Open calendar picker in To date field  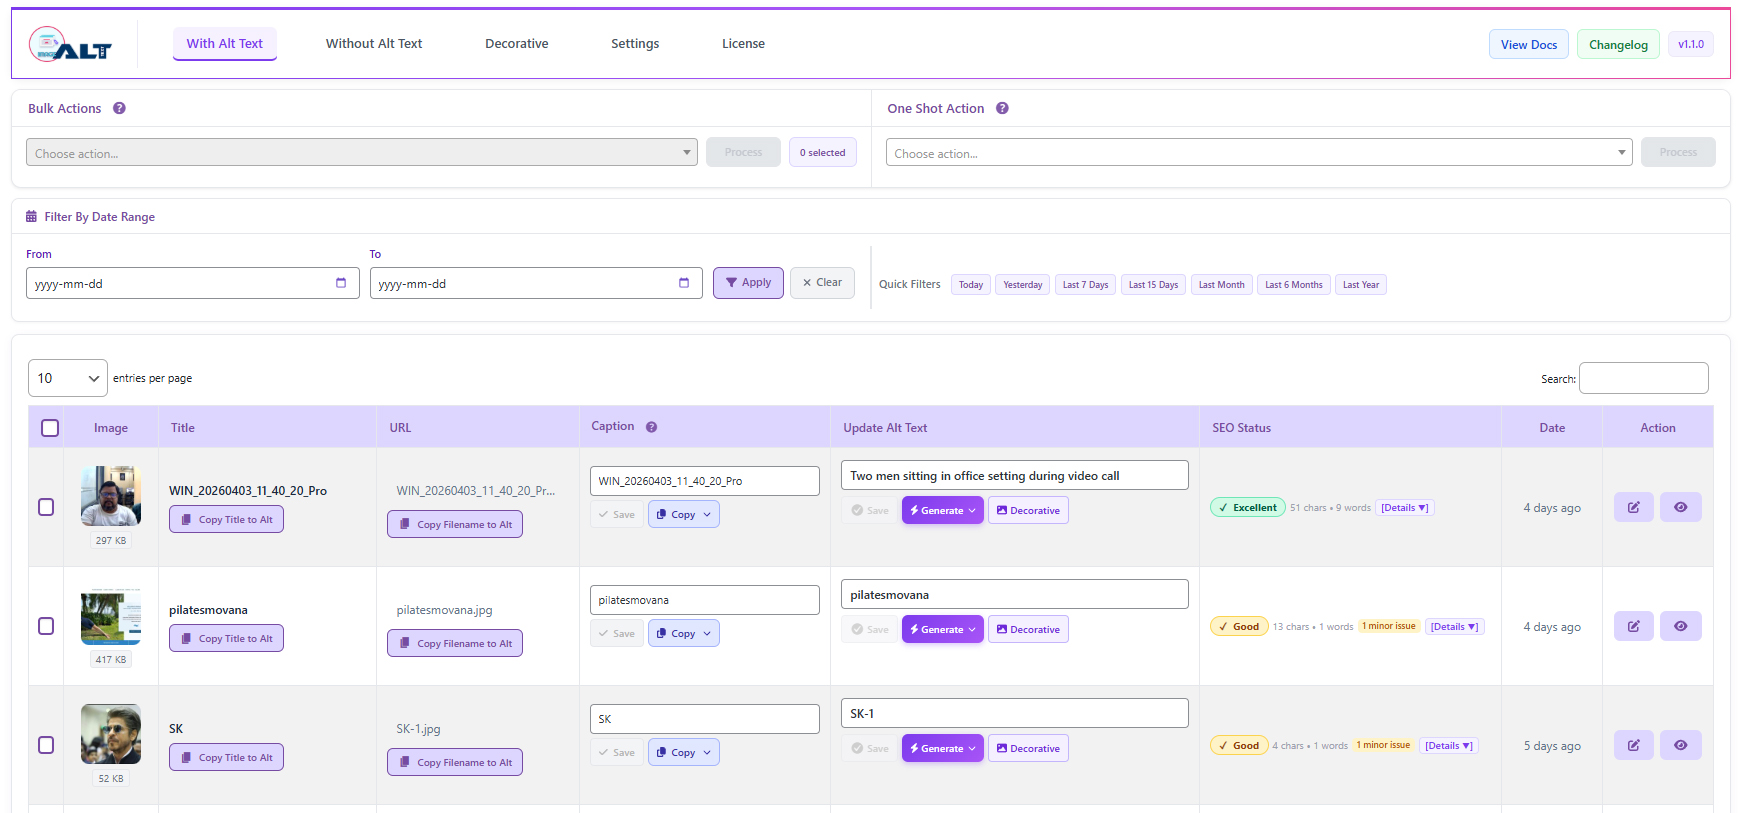pos(684,283)
